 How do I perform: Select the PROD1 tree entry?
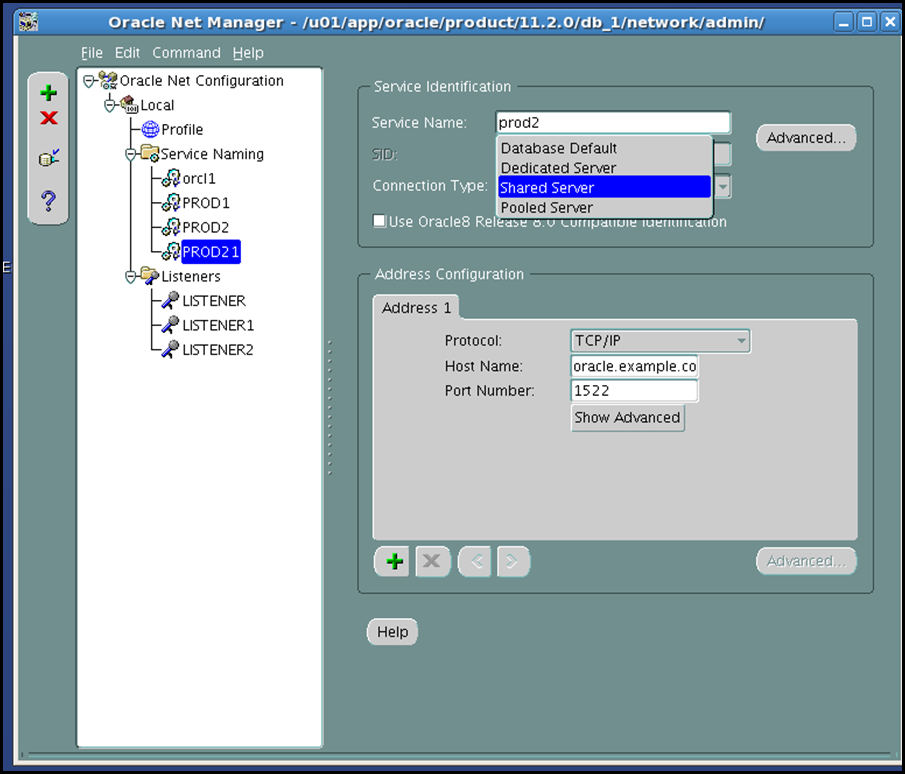coord(205,203)
